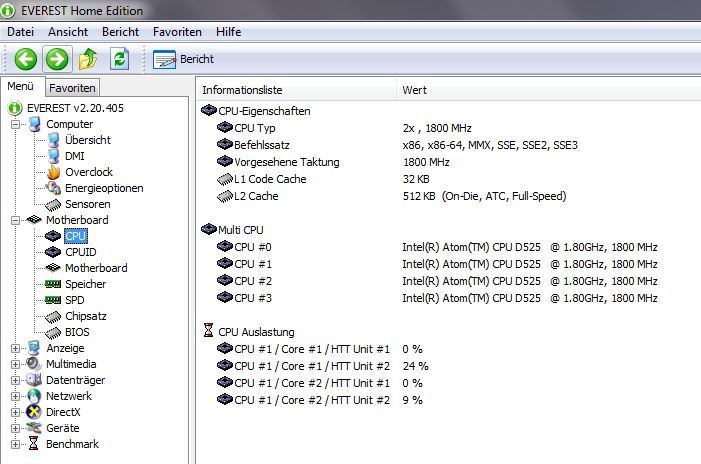This screenshot has width=701, height=464.
Task: Select Motherboard sub-item under Motherboard
Action: [96, 268]
